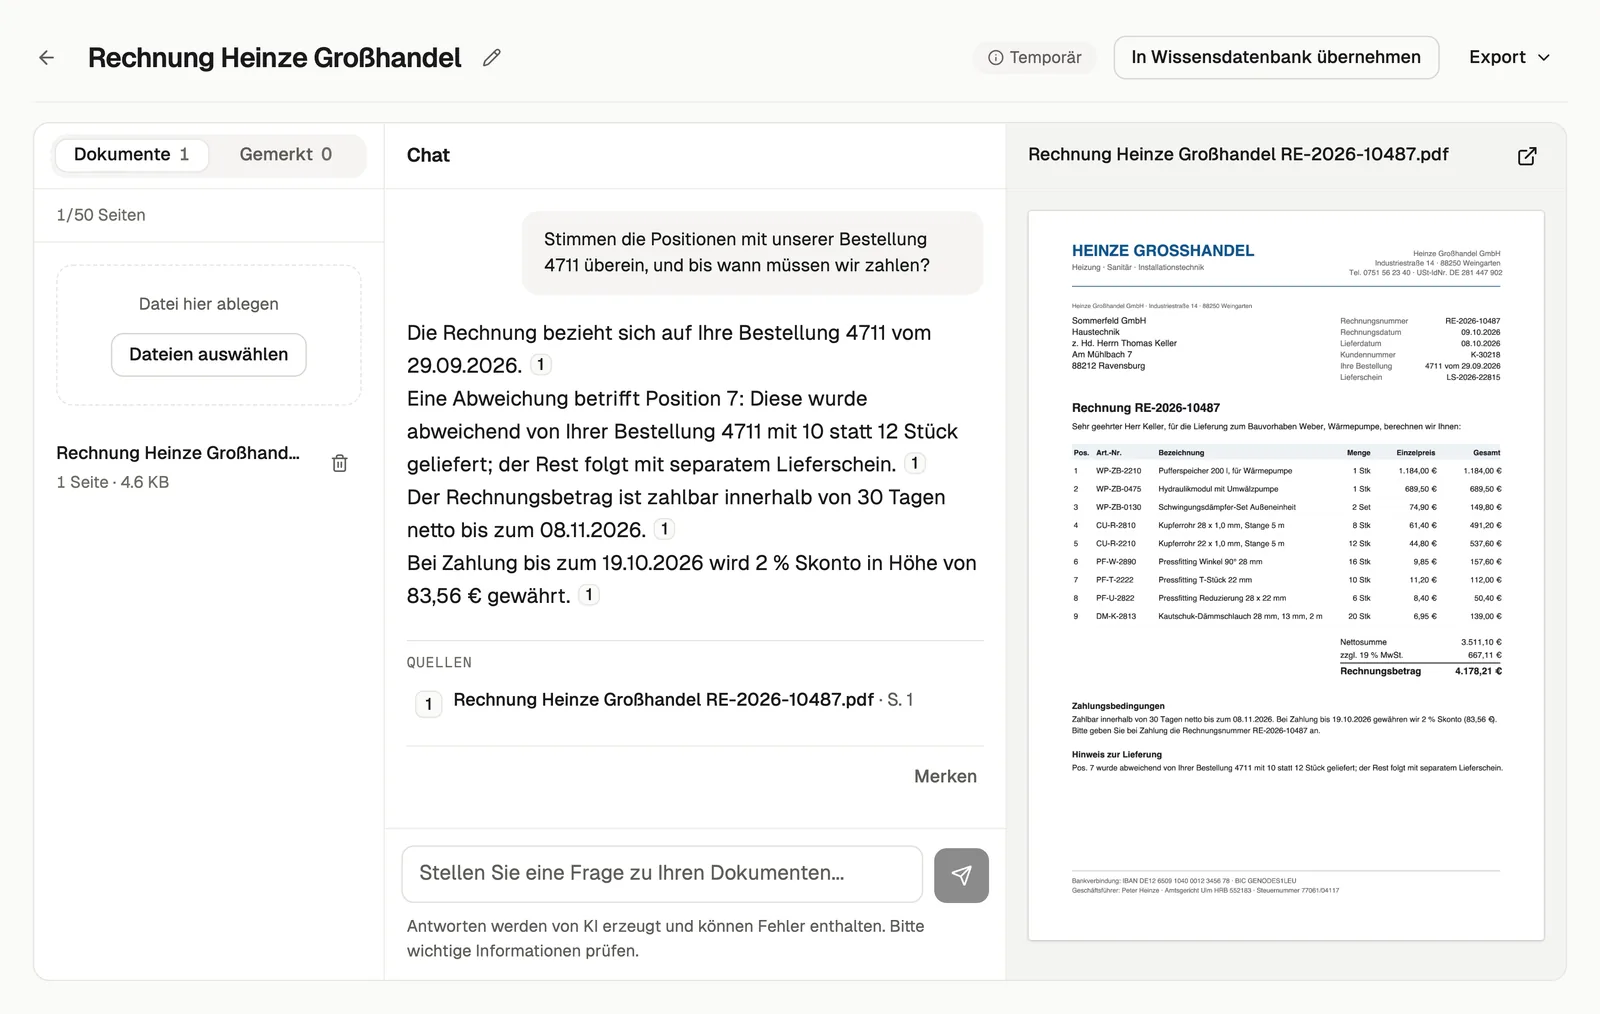Click the '1 Seite · 4.6 KB' file info
Viewport: 1600px width, 1014px height.
(x=113, y=482)
